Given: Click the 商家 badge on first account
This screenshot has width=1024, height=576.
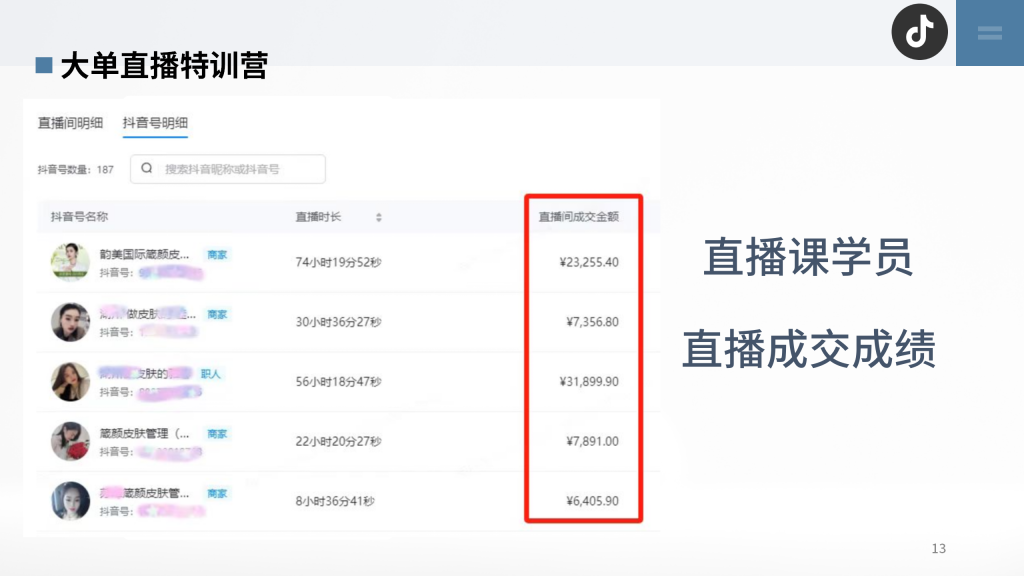Looking at the screenshot, I should 219,254.
